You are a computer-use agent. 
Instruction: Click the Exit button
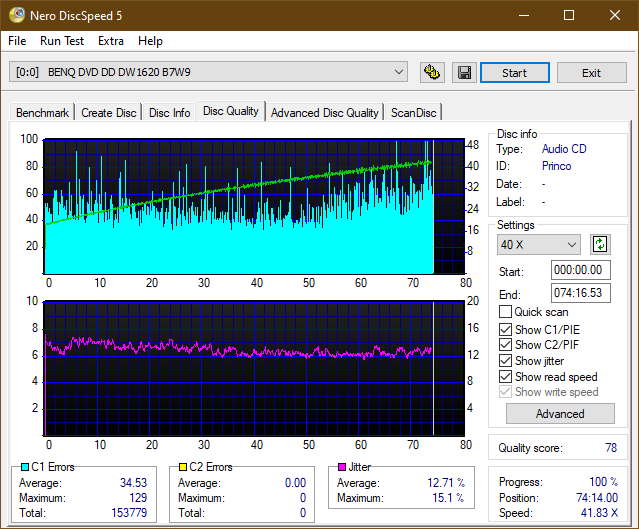(591, 73)
